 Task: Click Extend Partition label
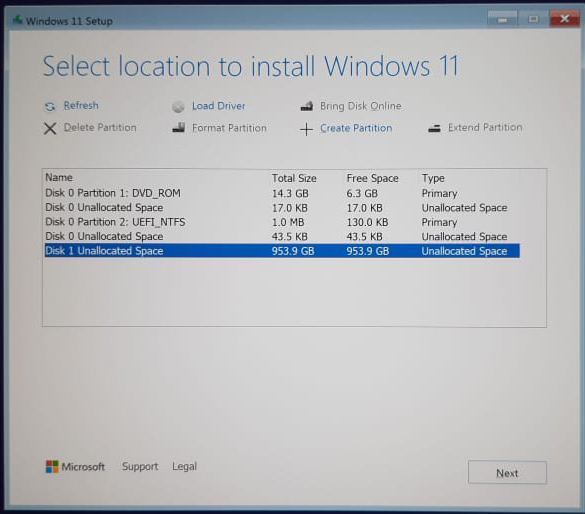click(x=485, y=128)
